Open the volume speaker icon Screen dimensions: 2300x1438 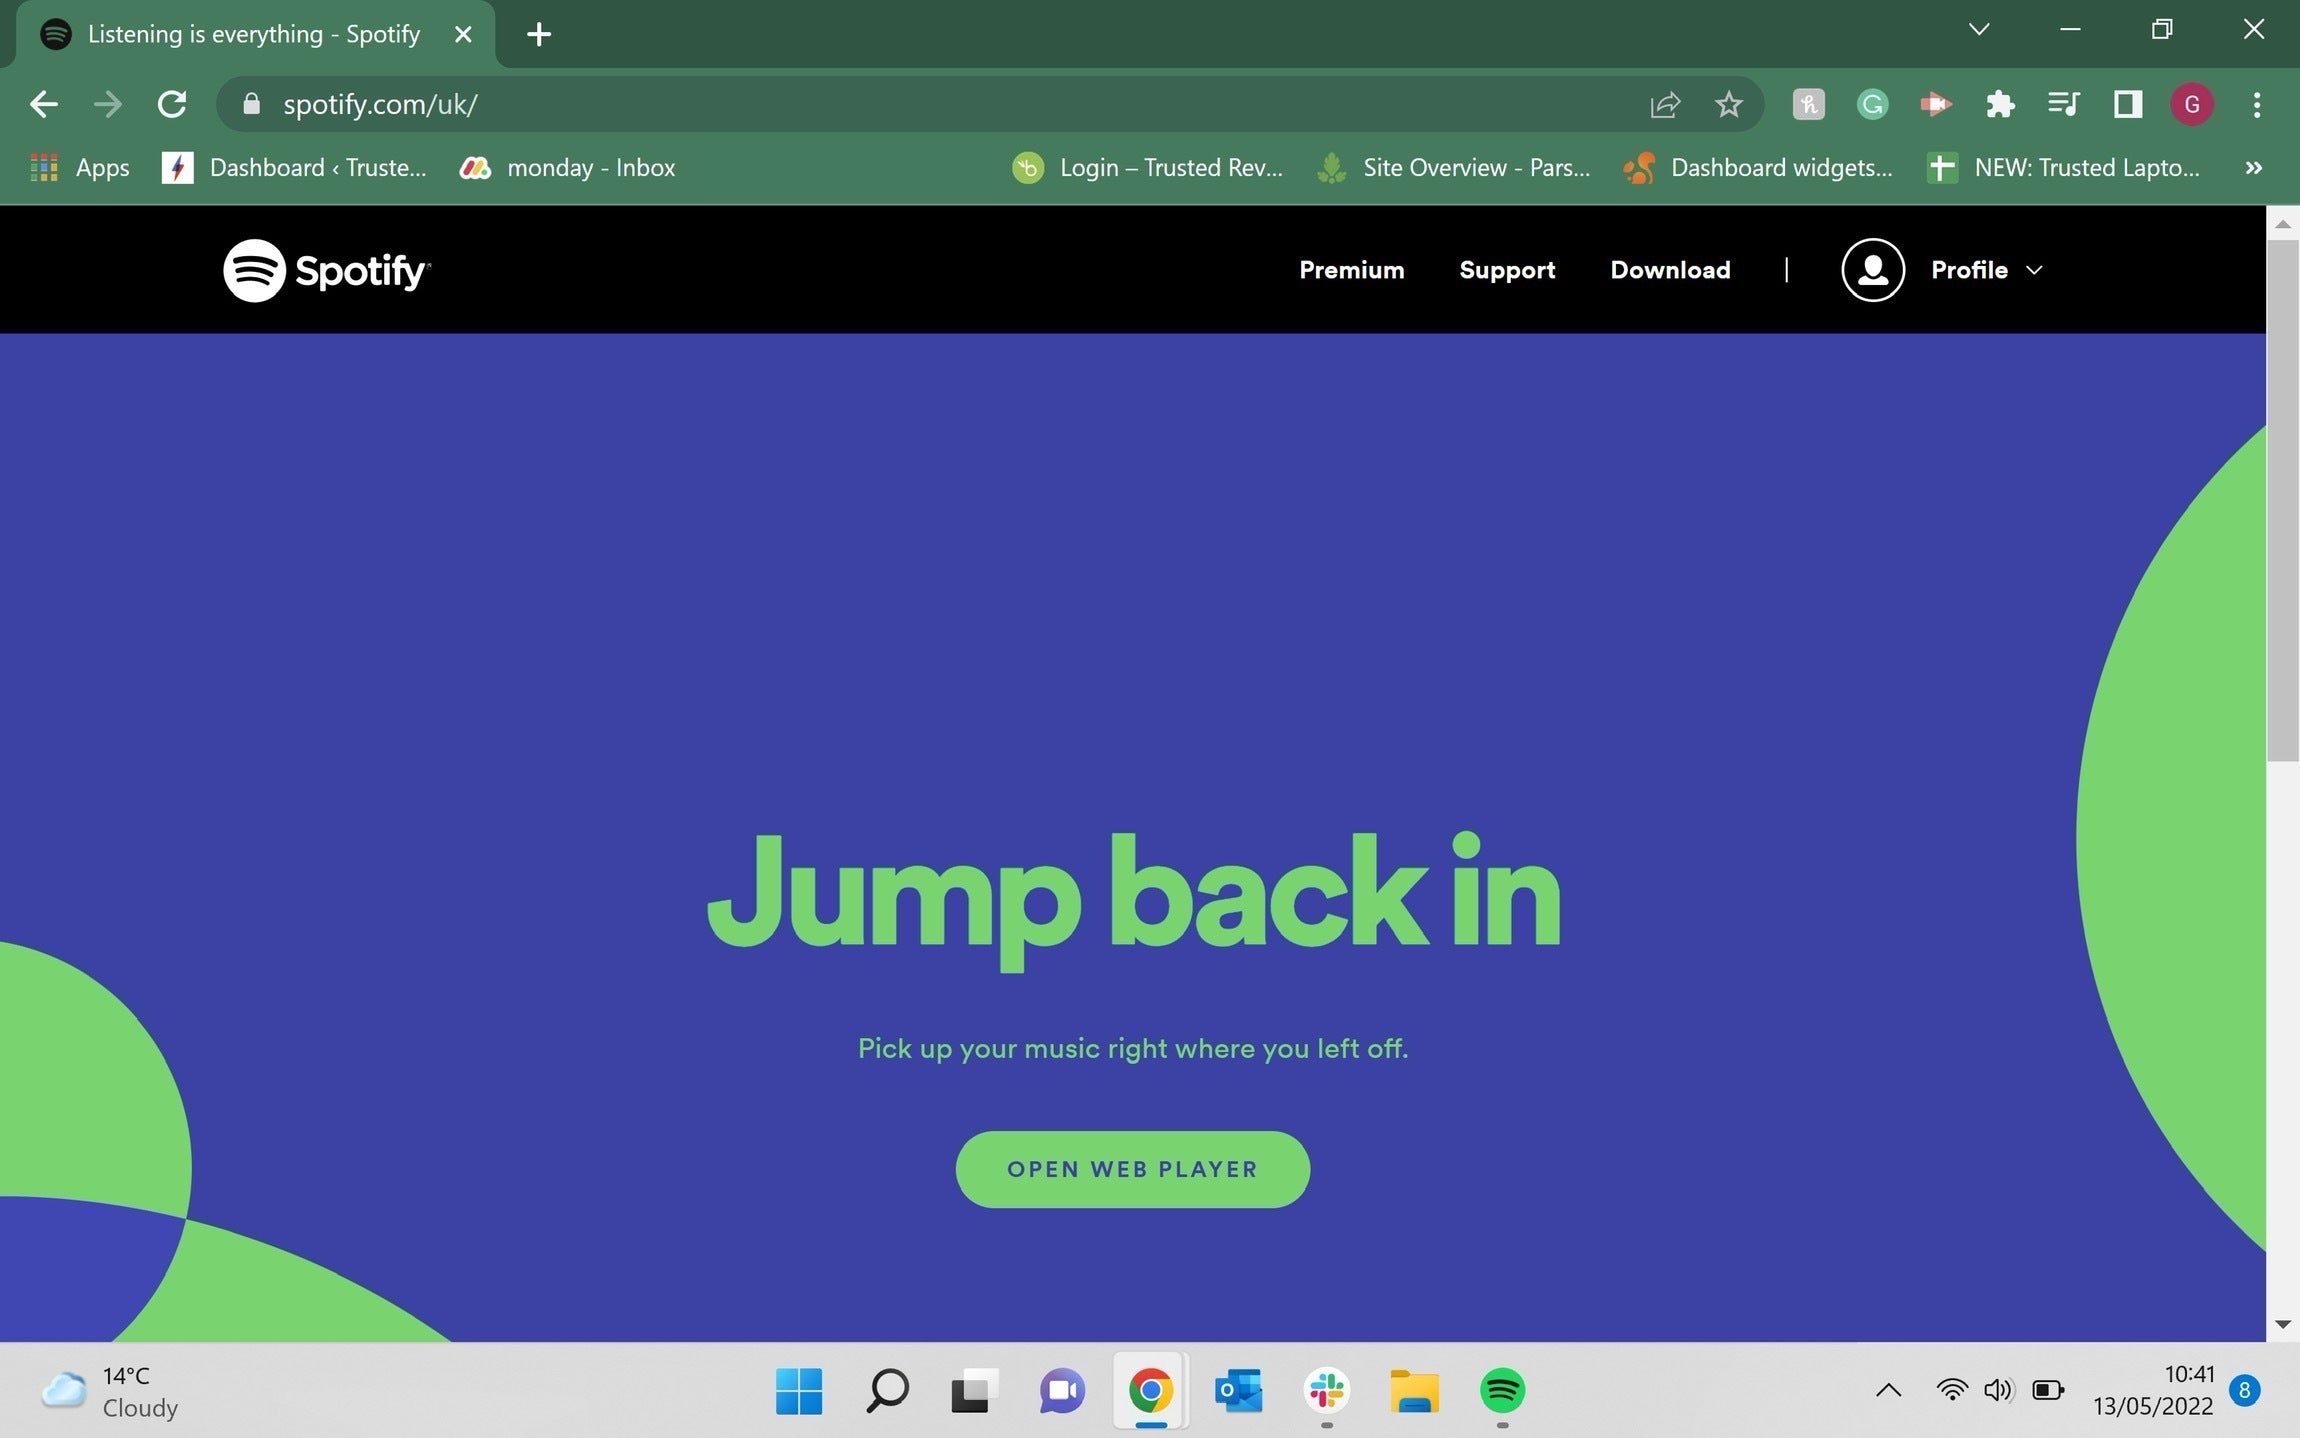point(1998,1390)
